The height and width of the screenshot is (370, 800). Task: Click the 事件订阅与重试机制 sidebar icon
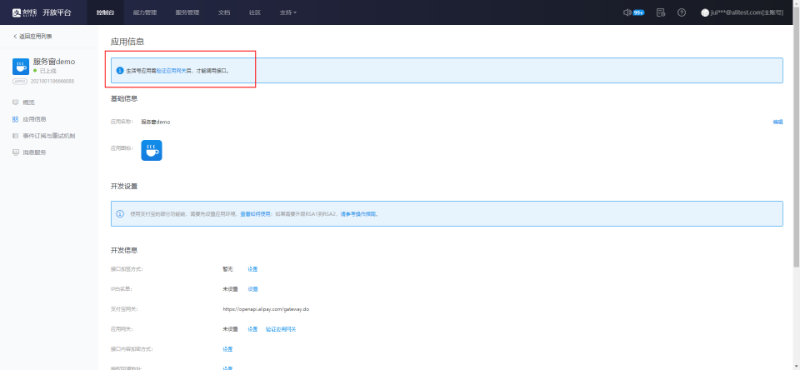point(15,136)
